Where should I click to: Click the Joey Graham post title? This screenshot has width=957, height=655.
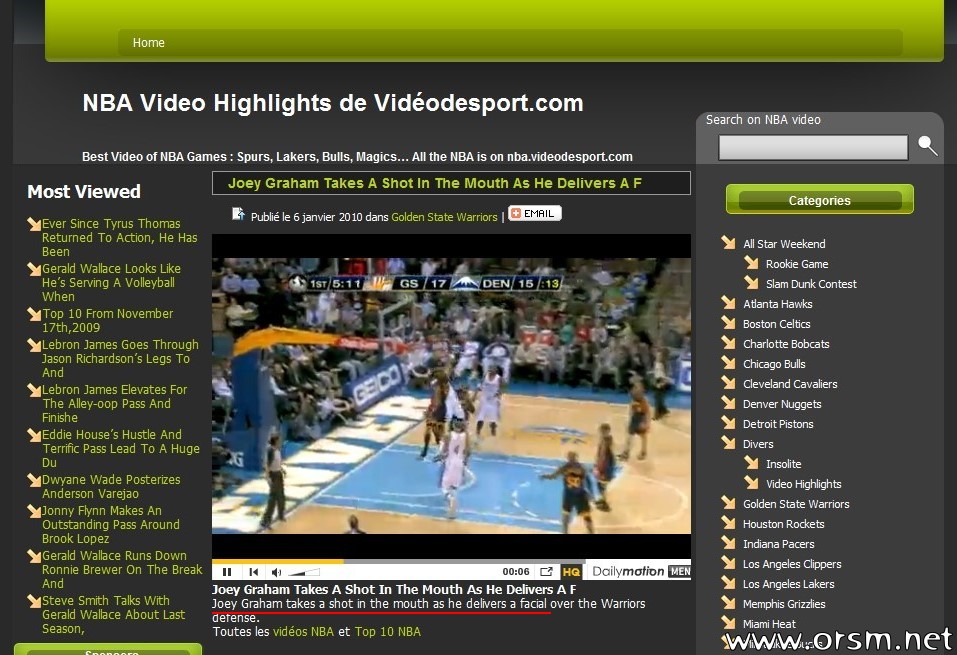pos(435,183)
